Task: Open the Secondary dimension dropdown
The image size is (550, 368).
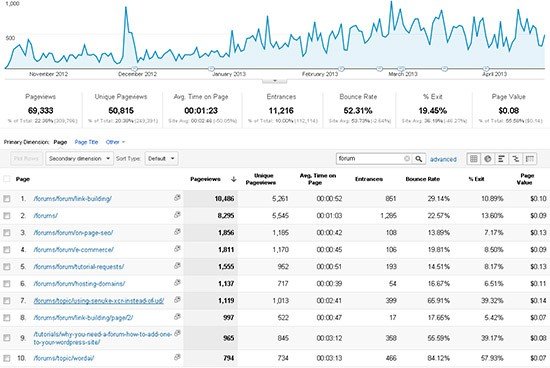Action: [79, 159]
